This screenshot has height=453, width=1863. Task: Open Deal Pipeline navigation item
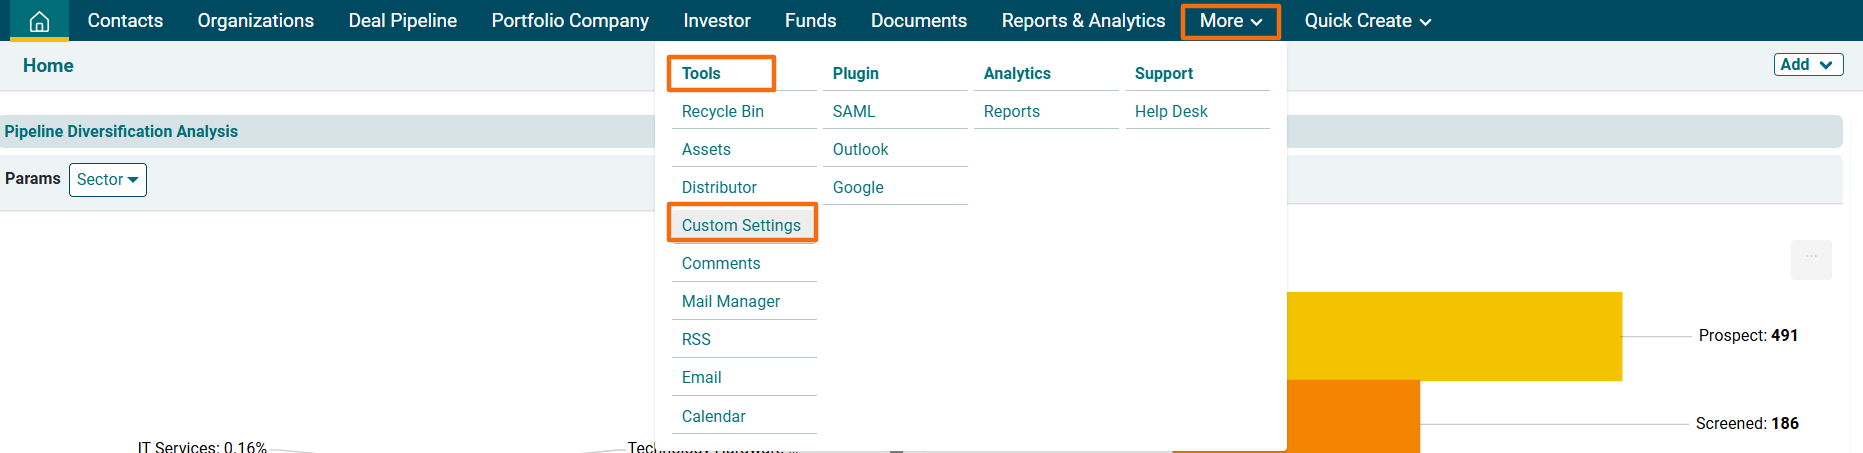pyautogui.click(x=402, y=21)
